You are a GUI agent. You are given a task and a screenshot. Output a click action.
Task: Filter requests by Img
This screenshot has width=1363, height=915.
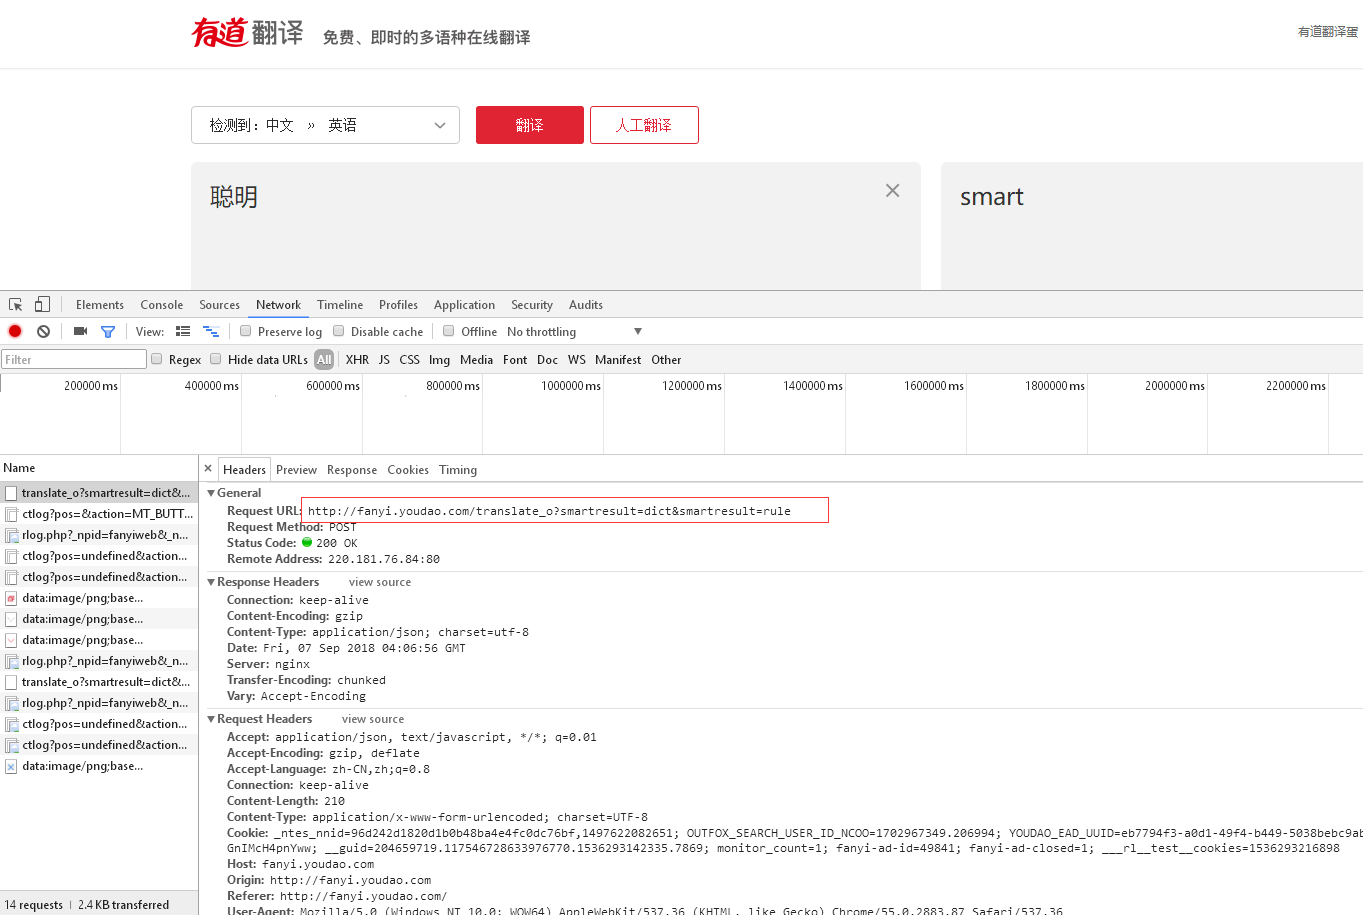click(x=439, y=360)
